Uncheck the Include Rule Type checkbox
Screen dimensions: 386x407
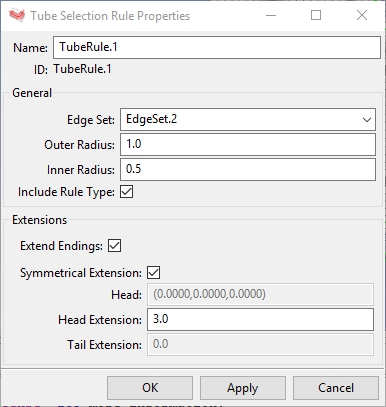point(127,192)
